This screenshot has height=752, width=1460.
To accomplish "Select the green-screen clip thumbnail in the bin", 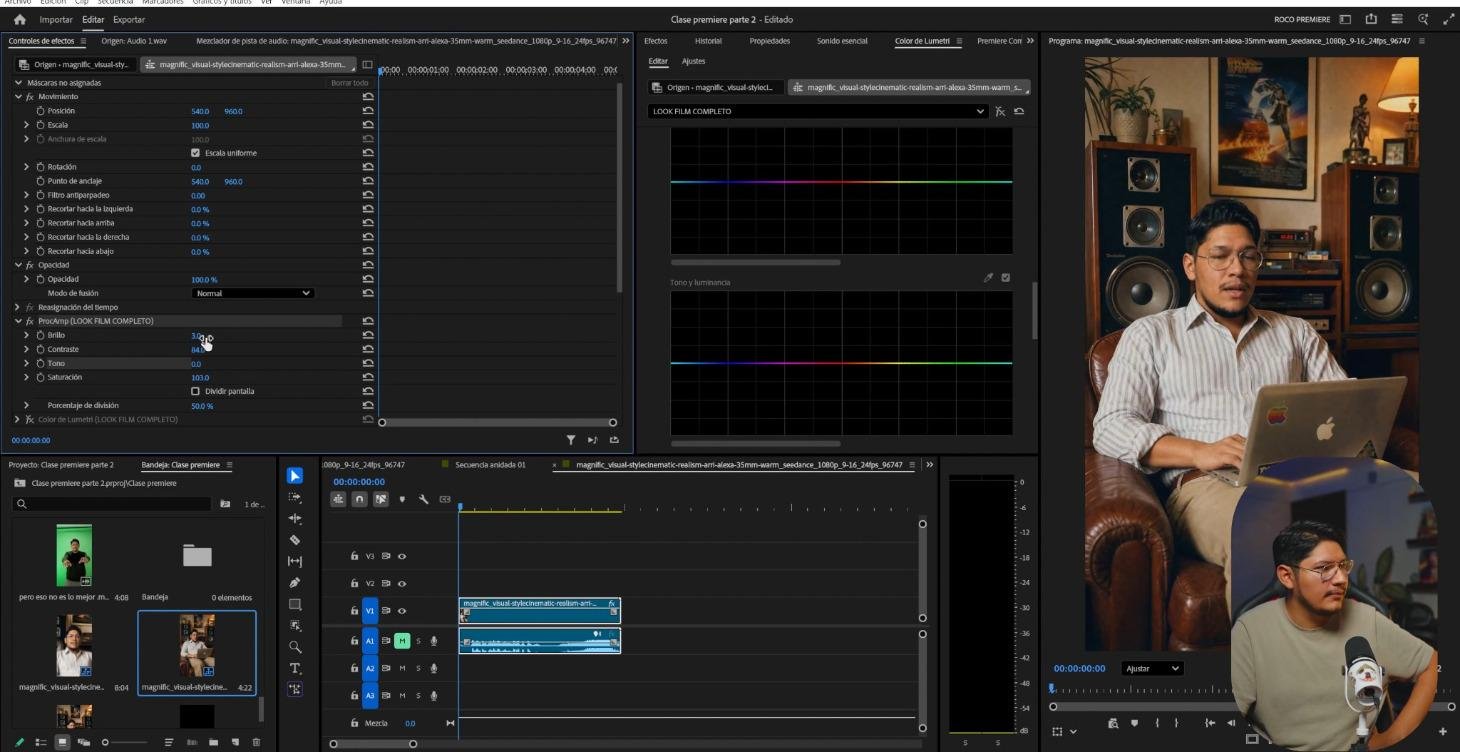I will click(75, 554).
